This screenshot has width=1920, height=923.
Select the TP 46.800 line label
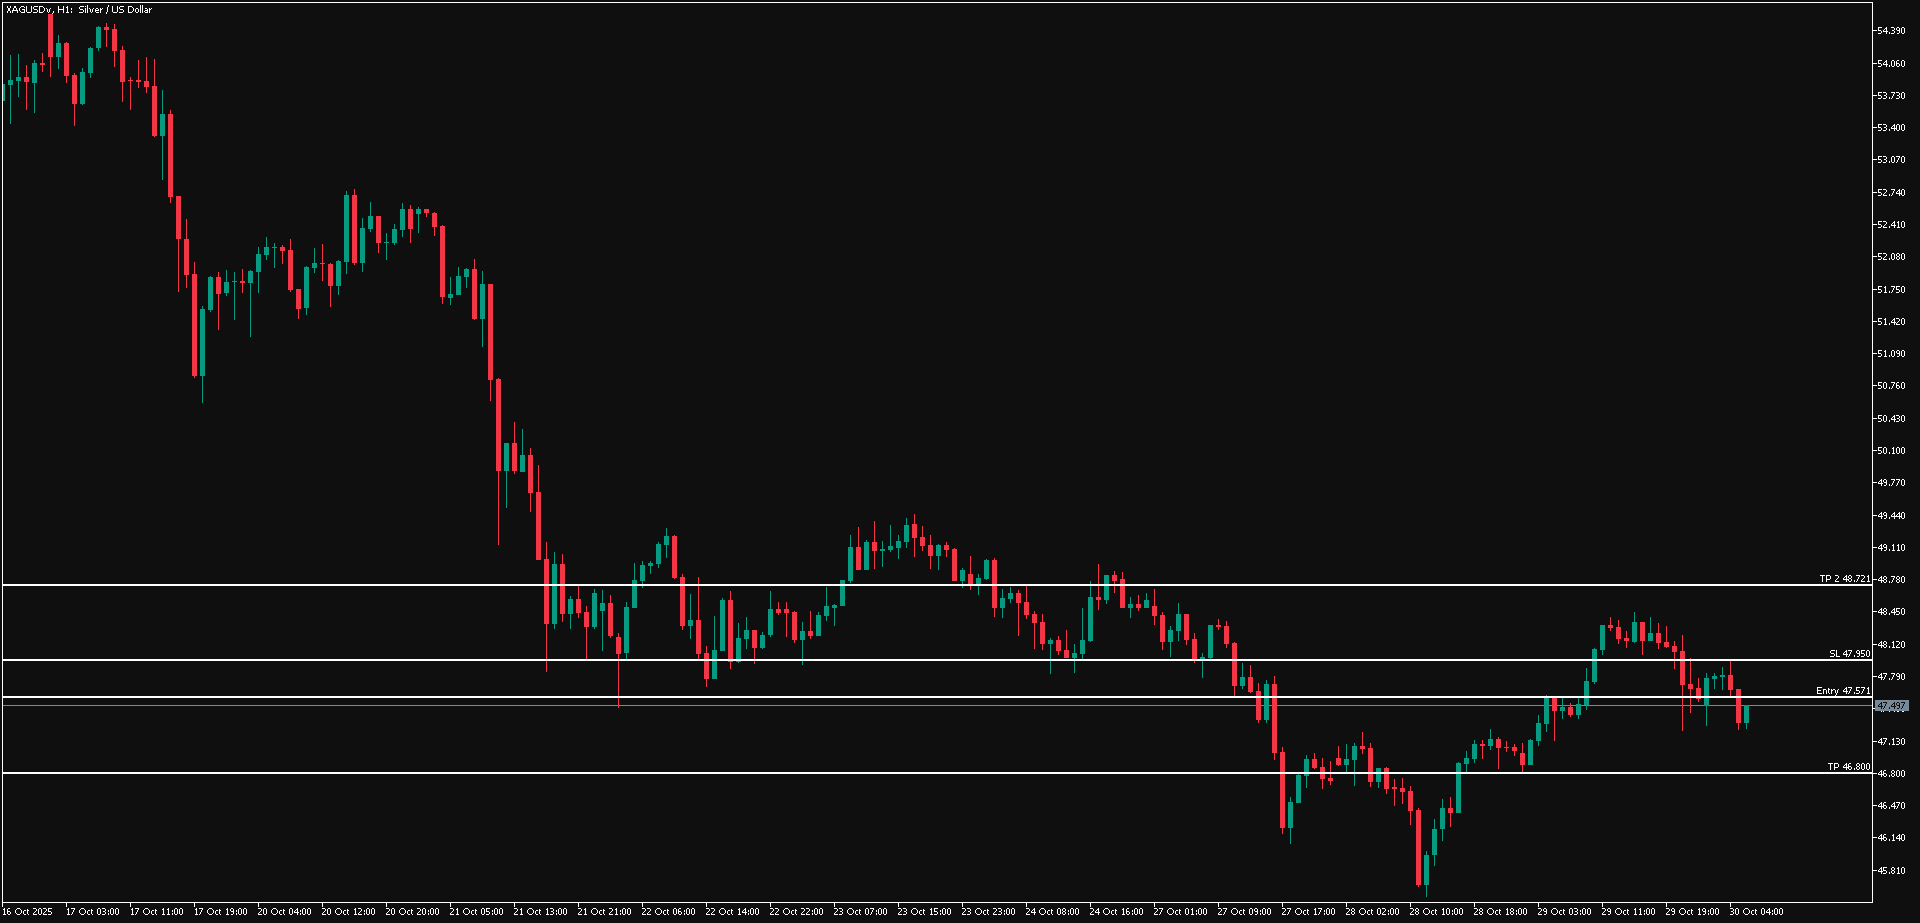click(1848, 767)
